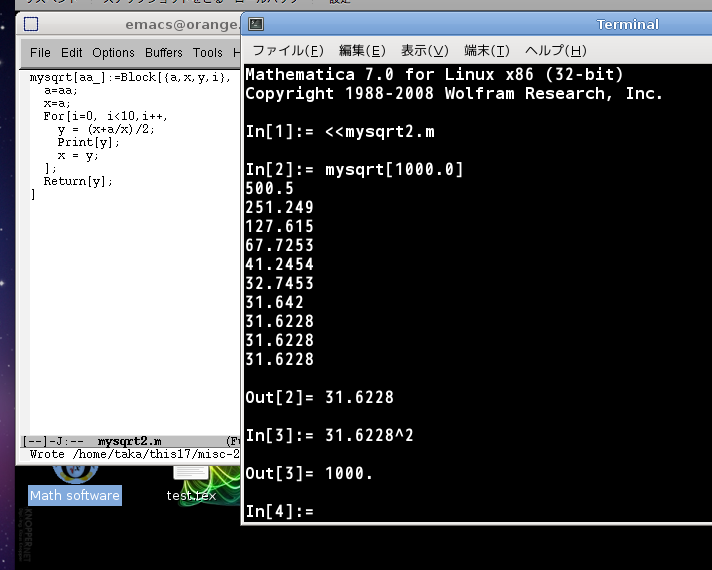
Task: Open the Buffers menu in Emacs
Action: point(164,53)
